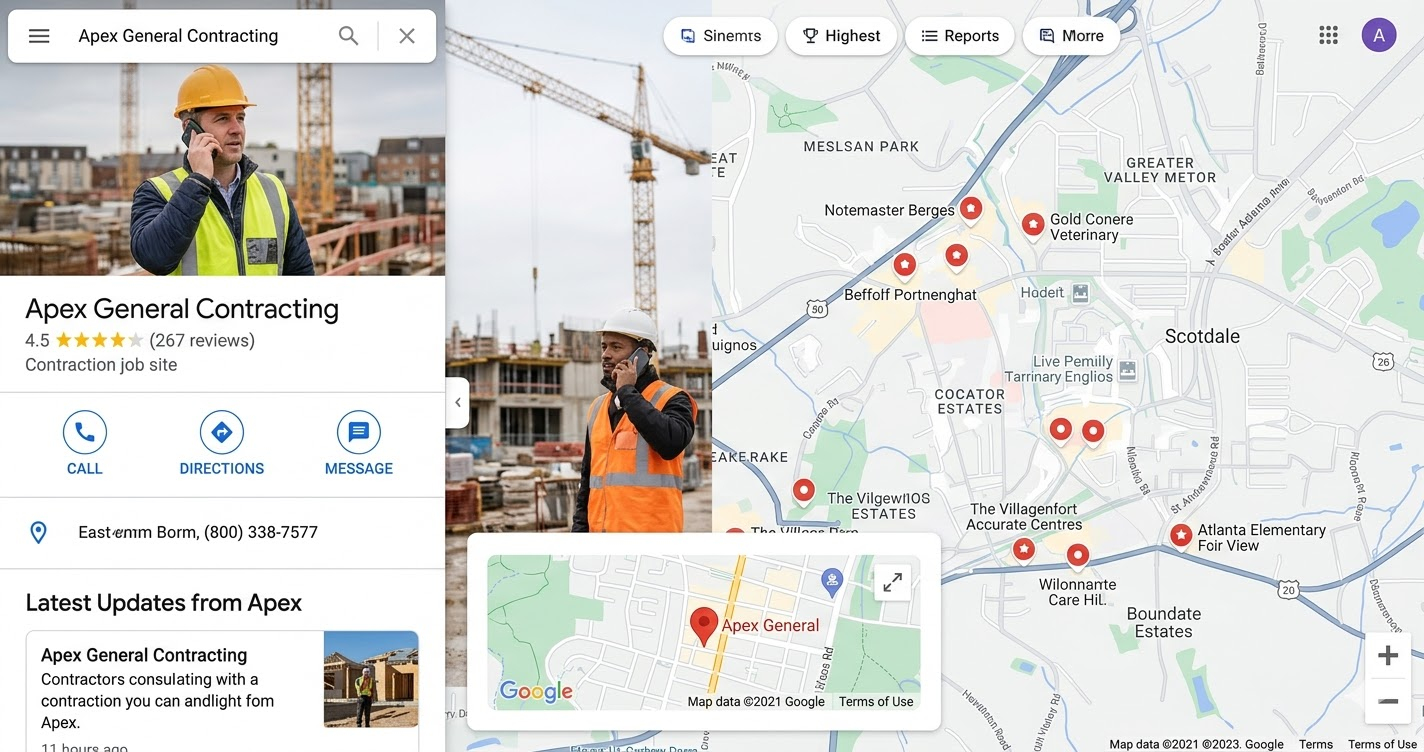Clear the Apex General Contracting search
This screenshot has width=1424, height=752.
407,36
